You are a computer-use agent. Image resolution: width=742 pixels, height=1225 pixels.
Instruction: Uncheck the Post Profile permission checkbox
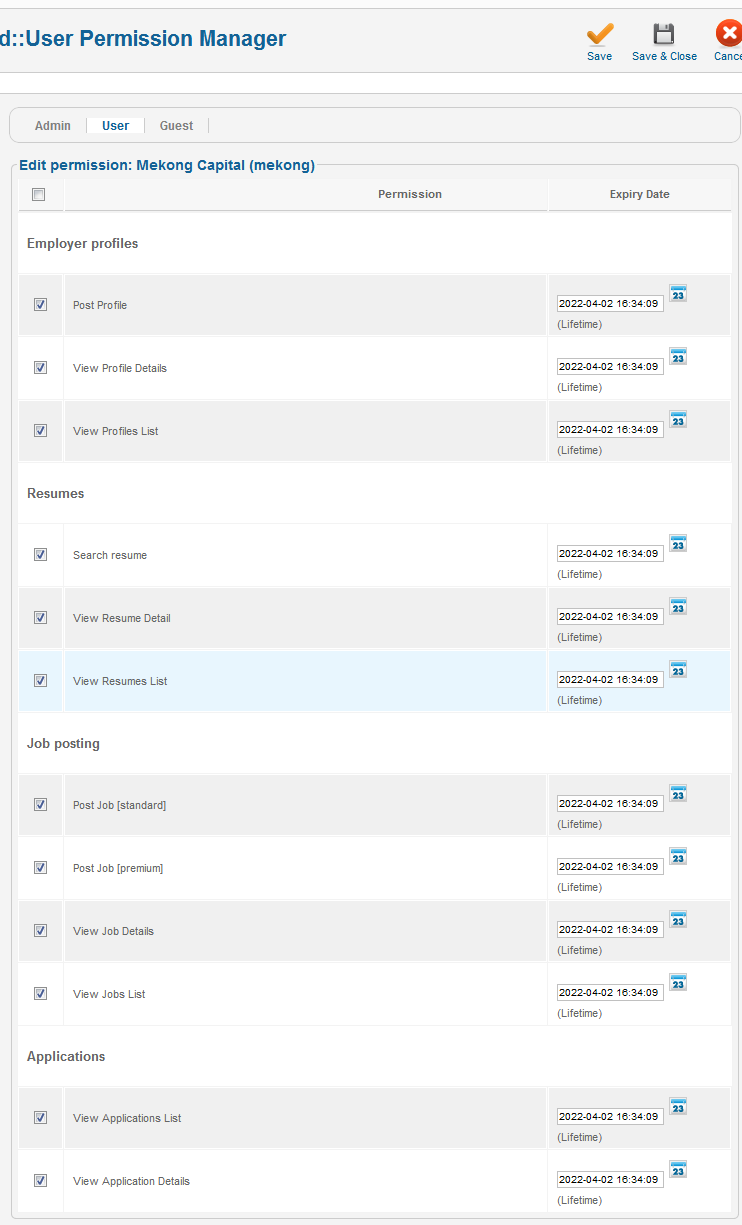[x=40, y=304]
